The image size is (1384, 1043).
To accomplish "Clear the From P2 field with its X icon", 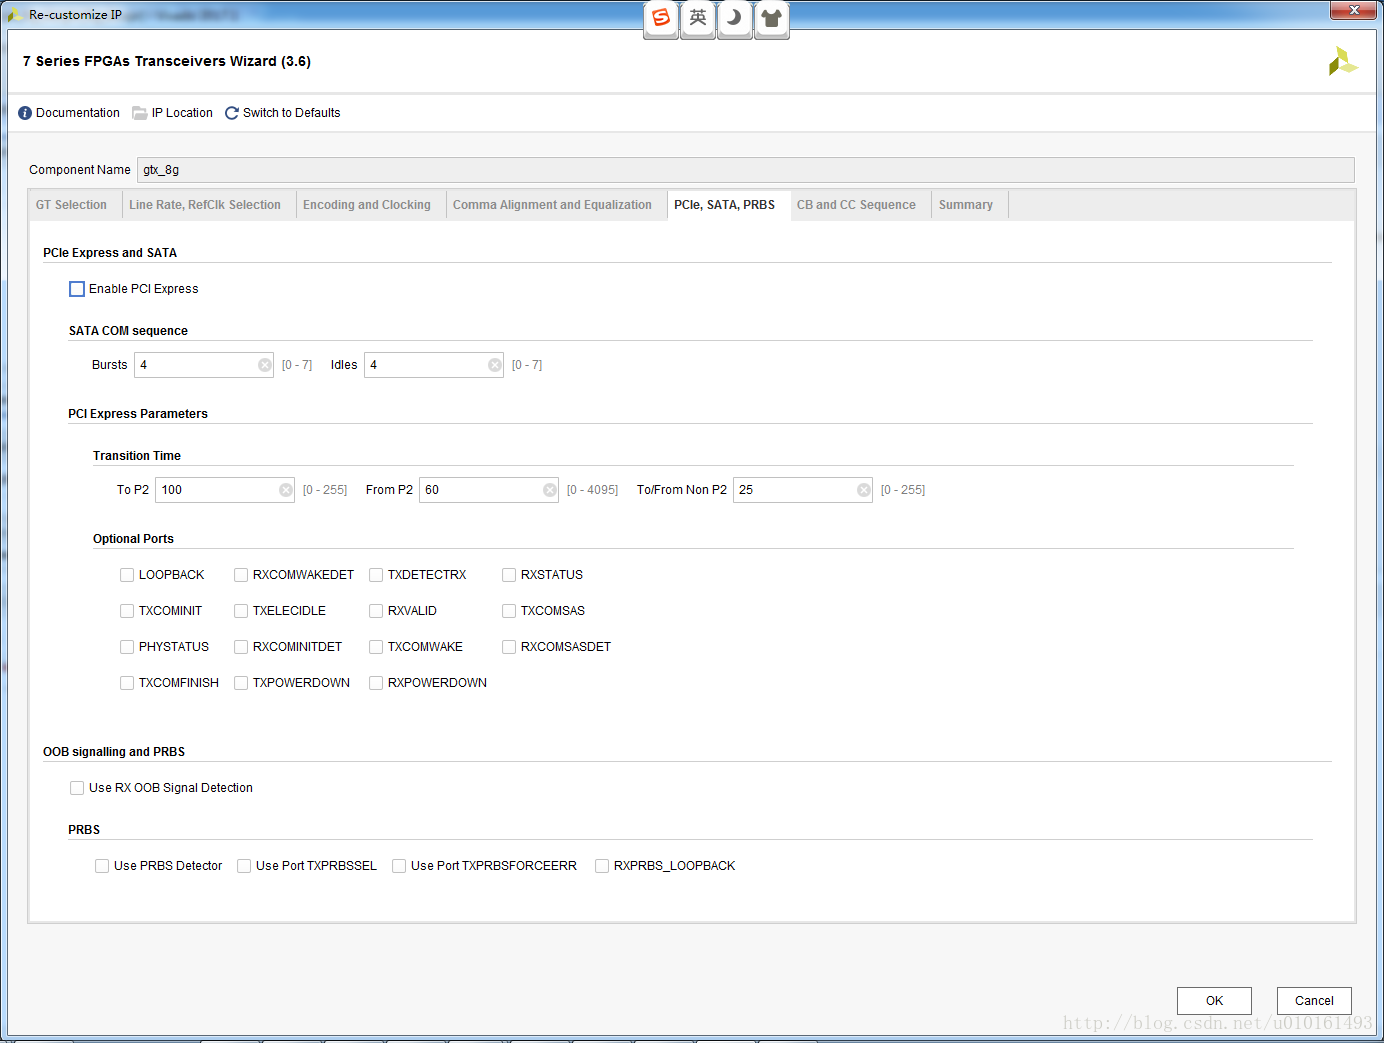I will tap(550, 490).
